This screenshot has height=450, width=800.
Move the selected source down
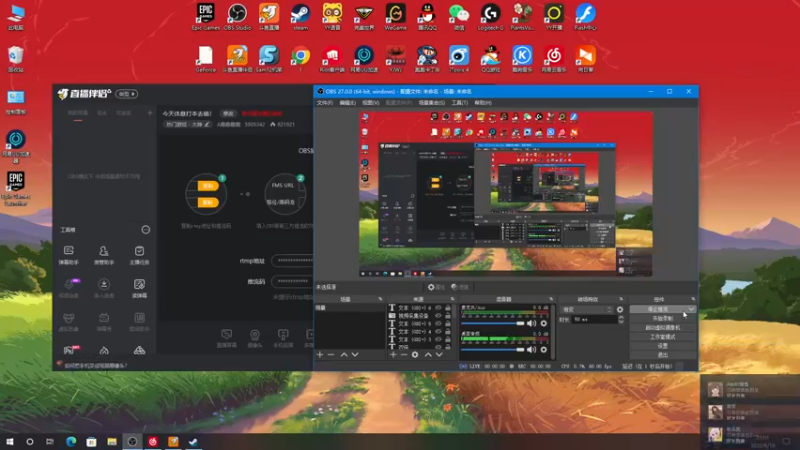tap(439, 355)
